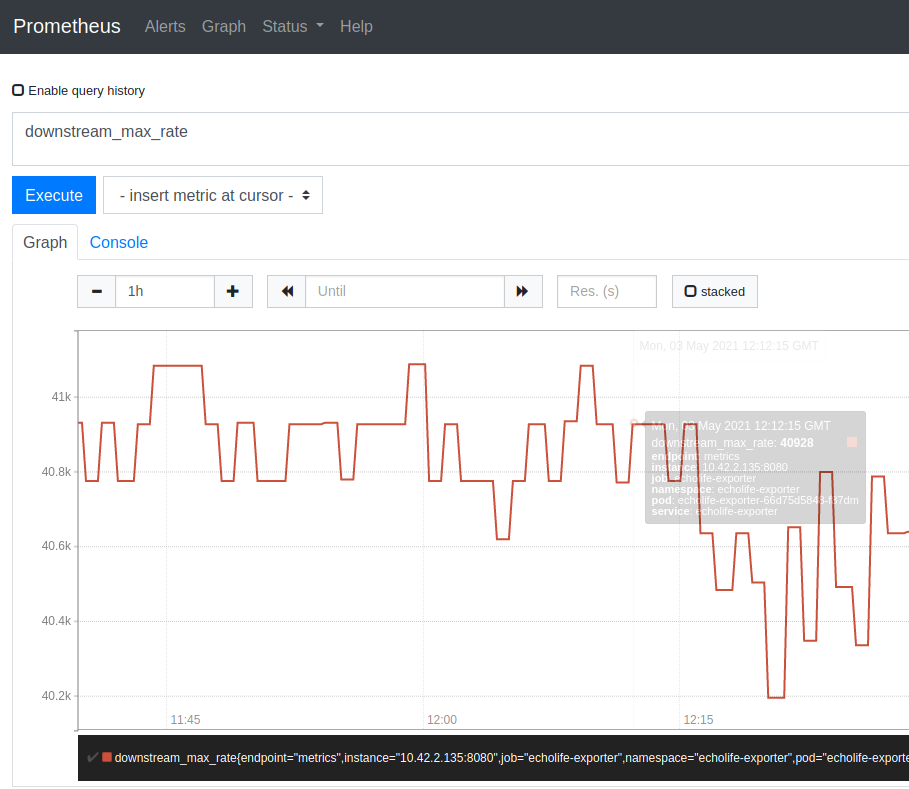Click the 12:00 x-axis label
909x789 pixels.
pos(442,719)
